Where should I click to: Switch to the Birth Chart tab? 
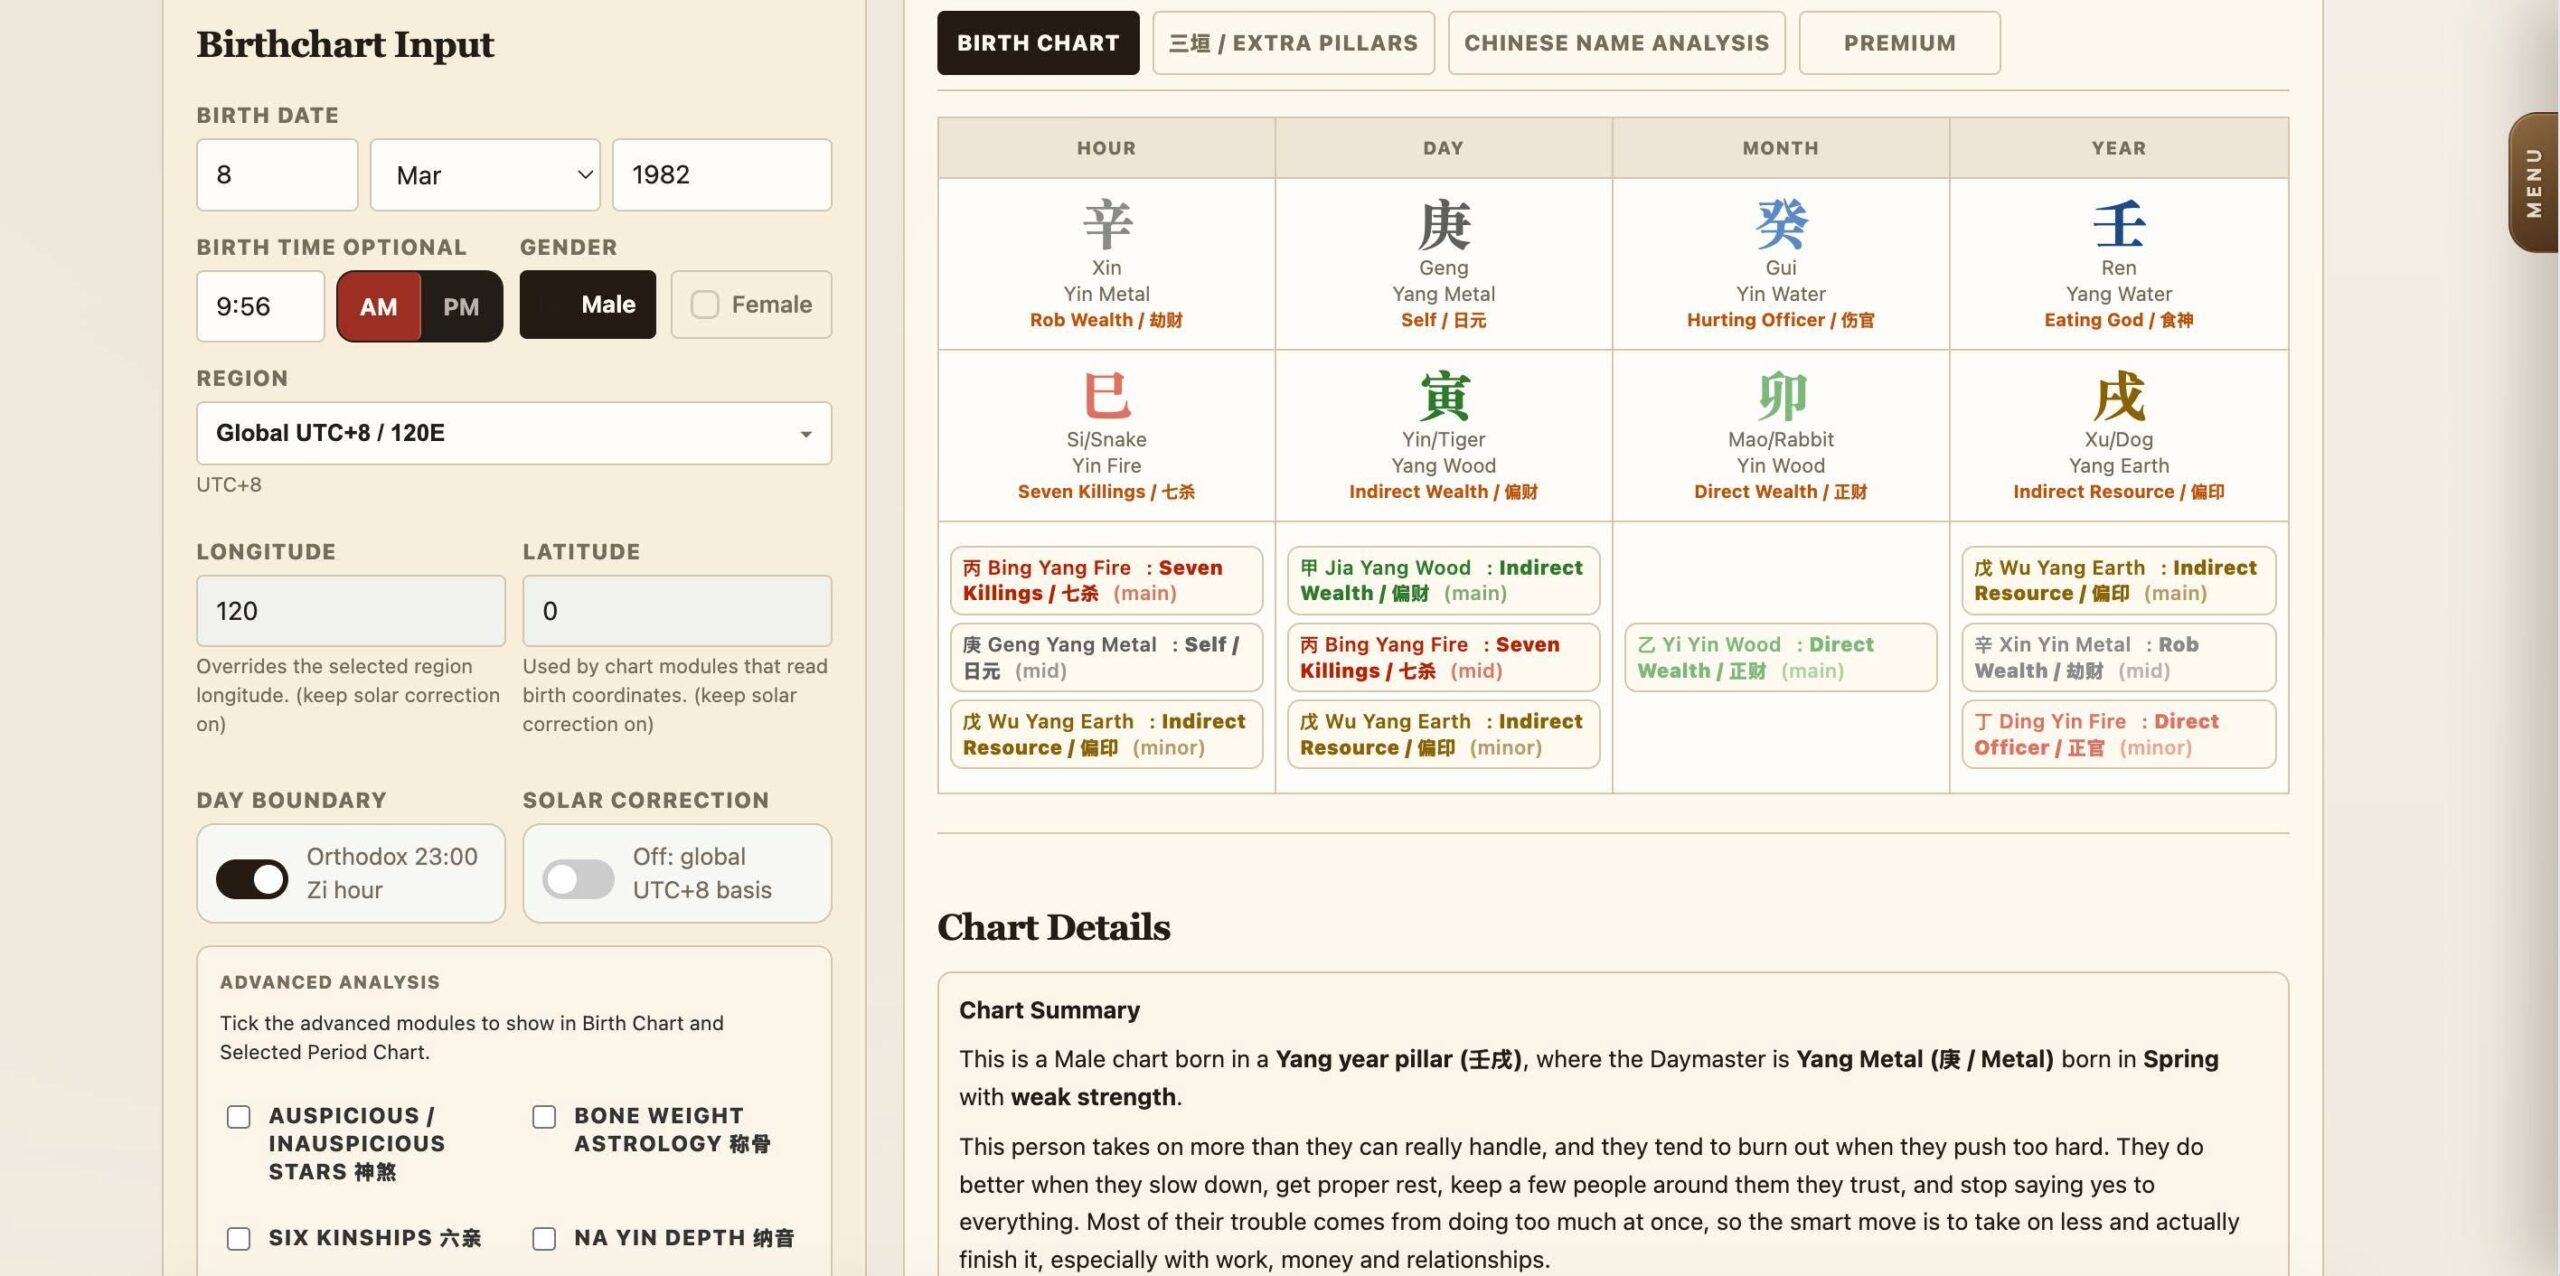(x=1038, y=43)
